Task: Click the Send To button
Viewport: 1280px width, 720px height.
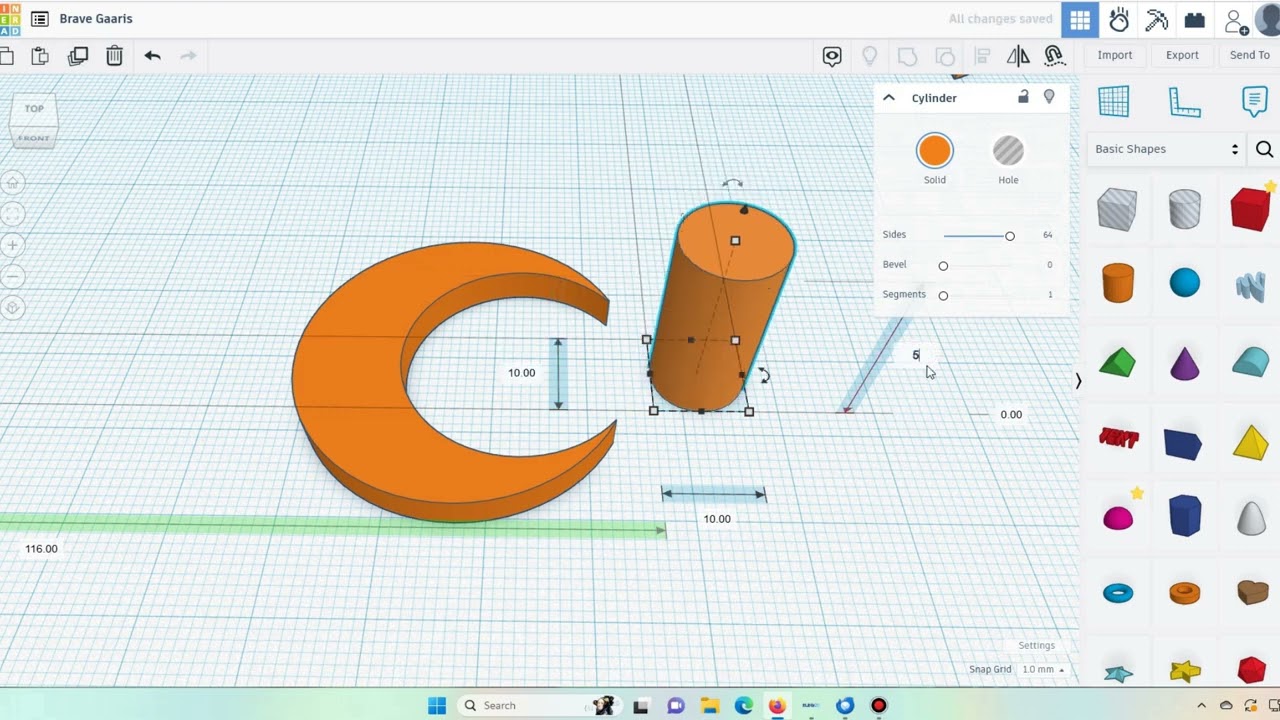Action: [1250, 55]
